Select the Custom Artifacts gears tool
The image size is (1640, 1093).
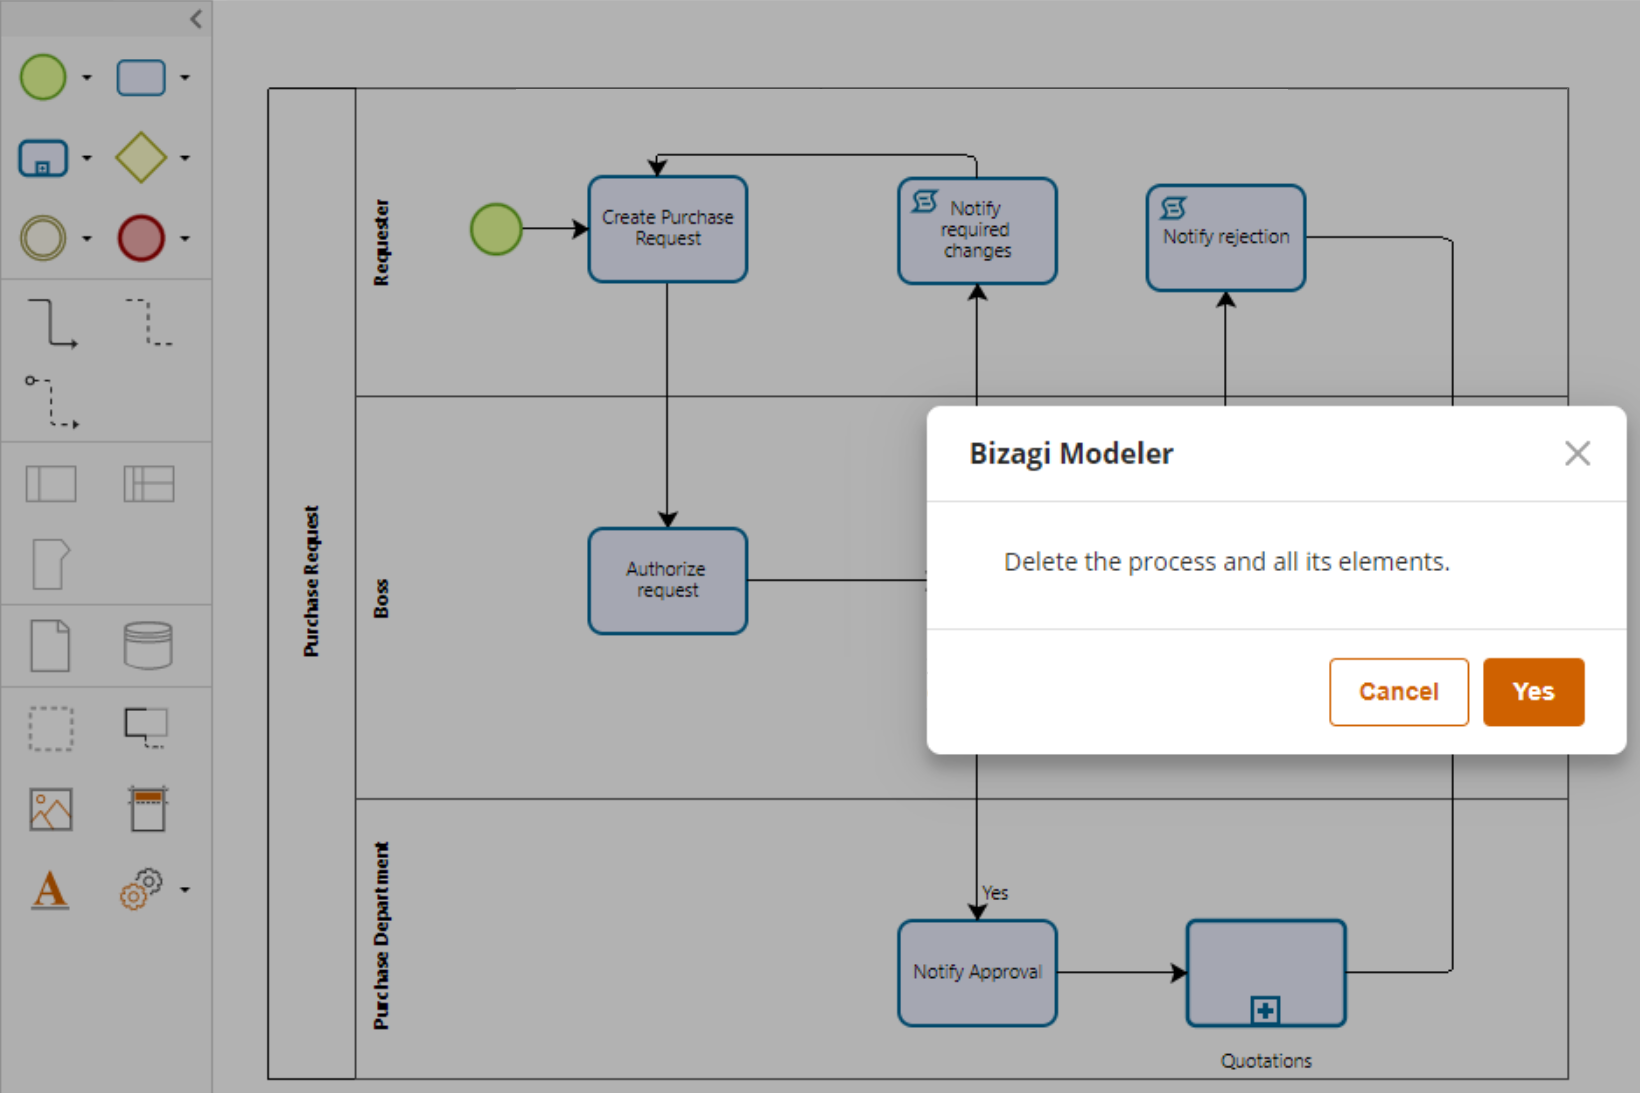[x=141, y=888]
